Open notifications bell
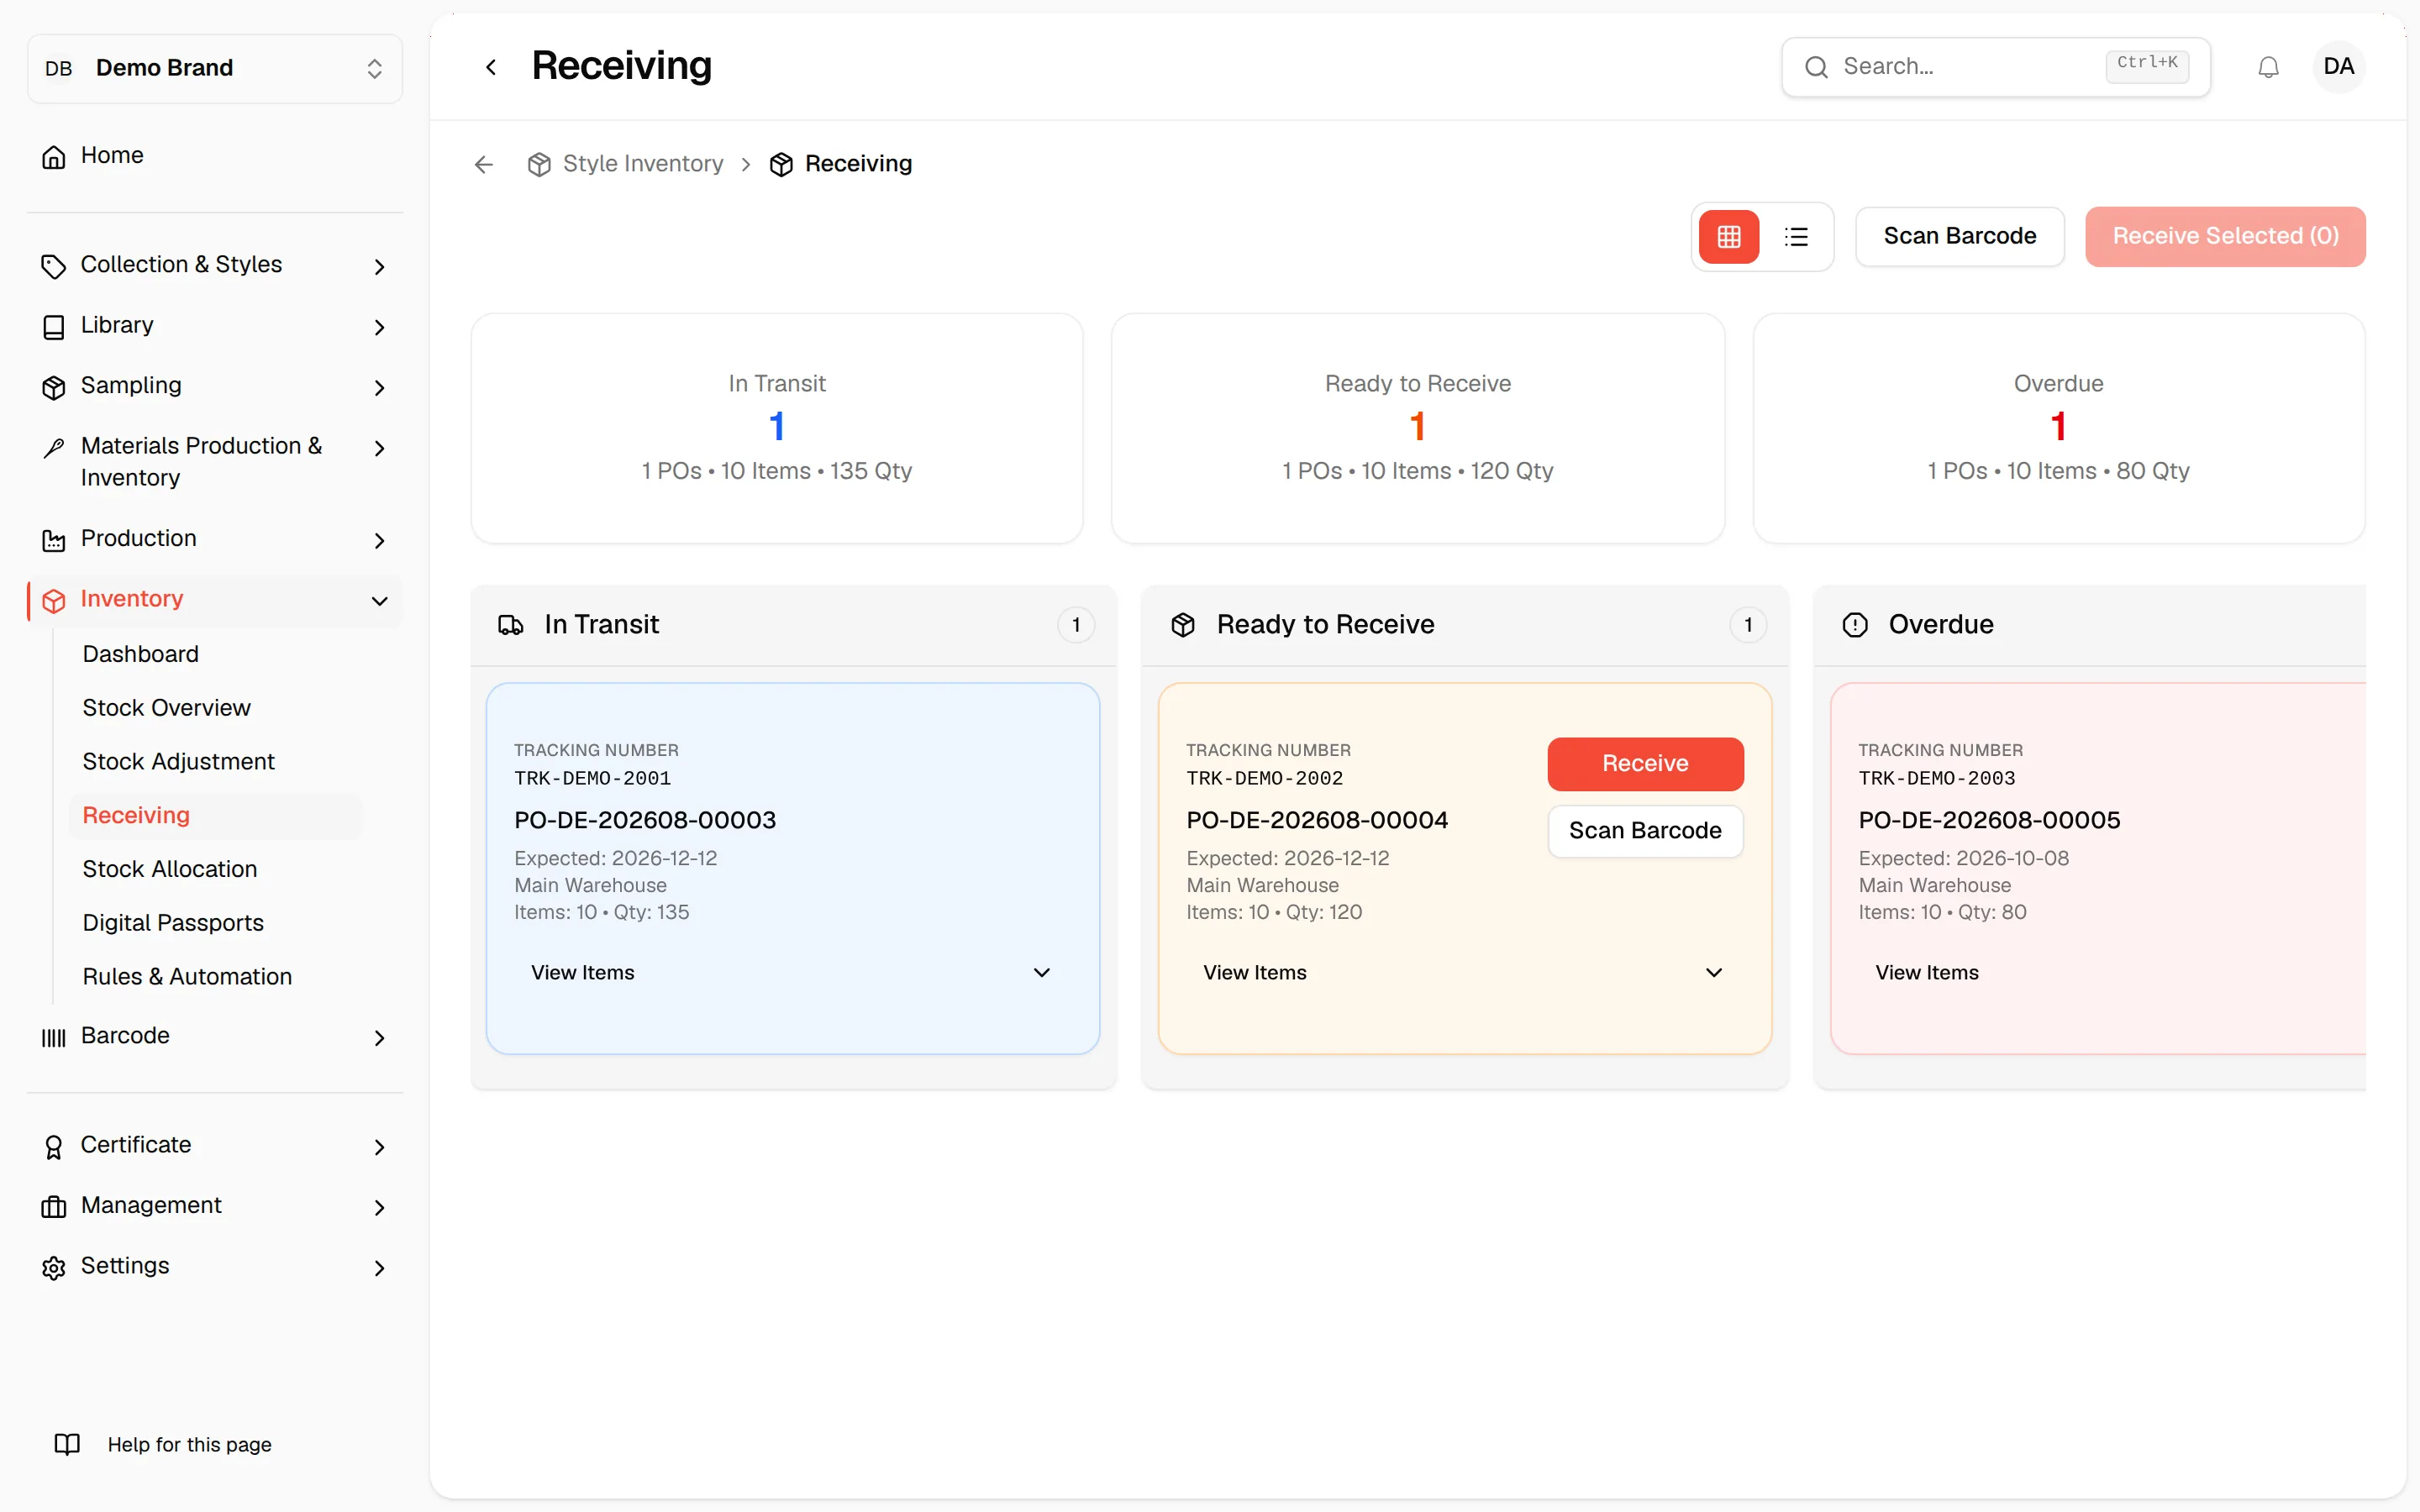The width and height of the screenshot is (2420, 1512). (x=2268, y=67)
